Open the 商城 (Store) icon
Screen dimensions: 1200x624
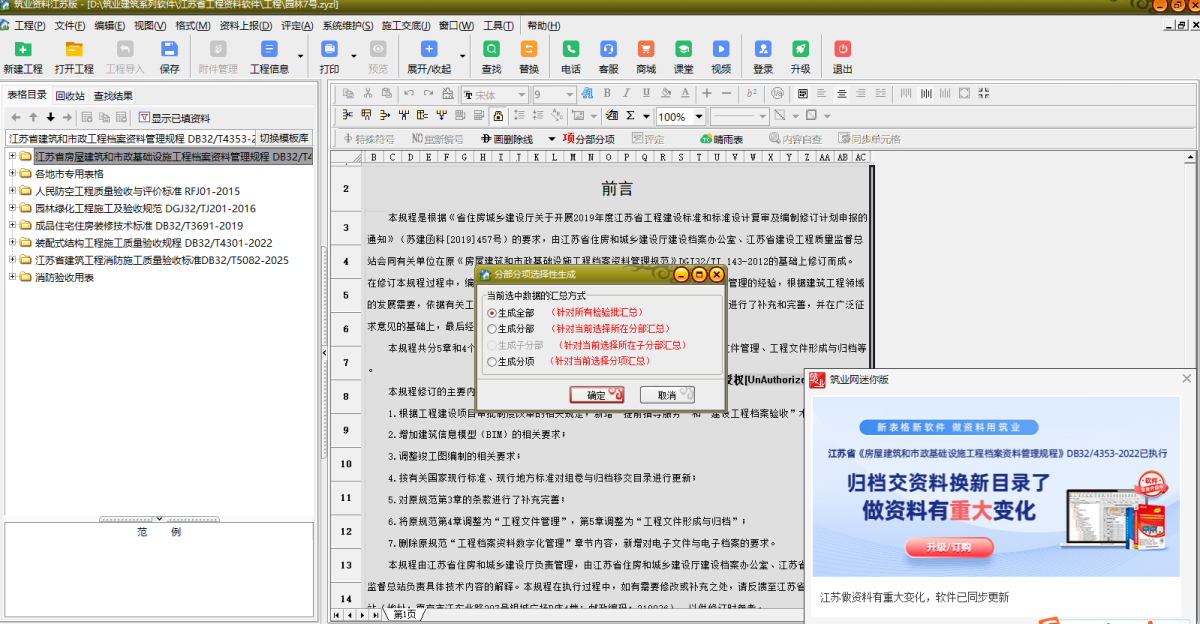click(646, 56)
